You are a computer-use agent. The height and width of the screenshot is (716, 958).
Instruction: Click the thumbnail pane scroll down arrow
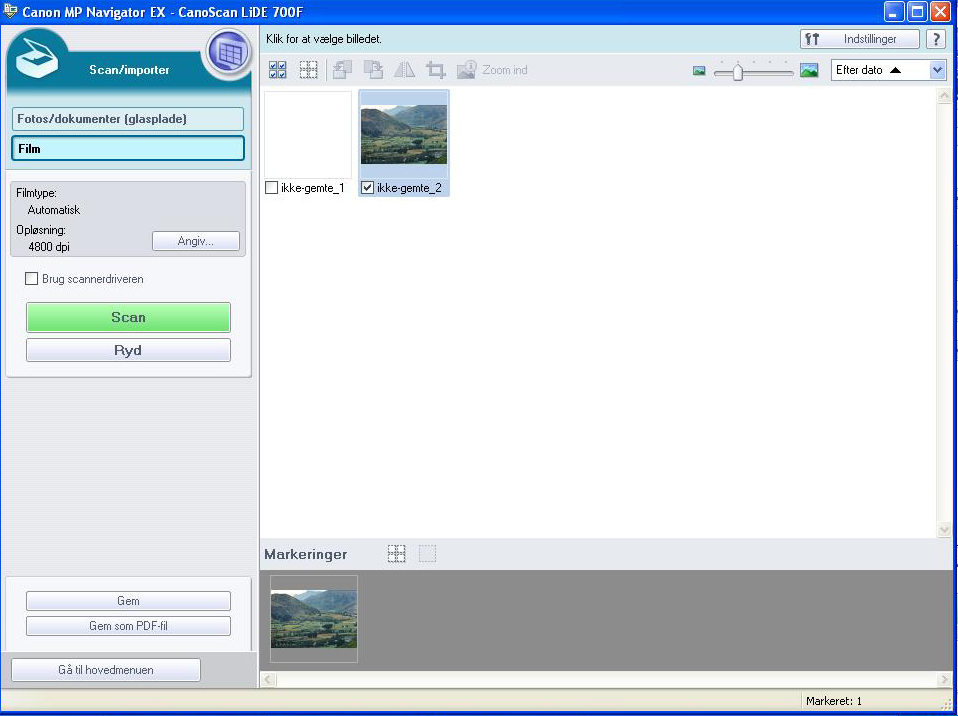(944, 530)
